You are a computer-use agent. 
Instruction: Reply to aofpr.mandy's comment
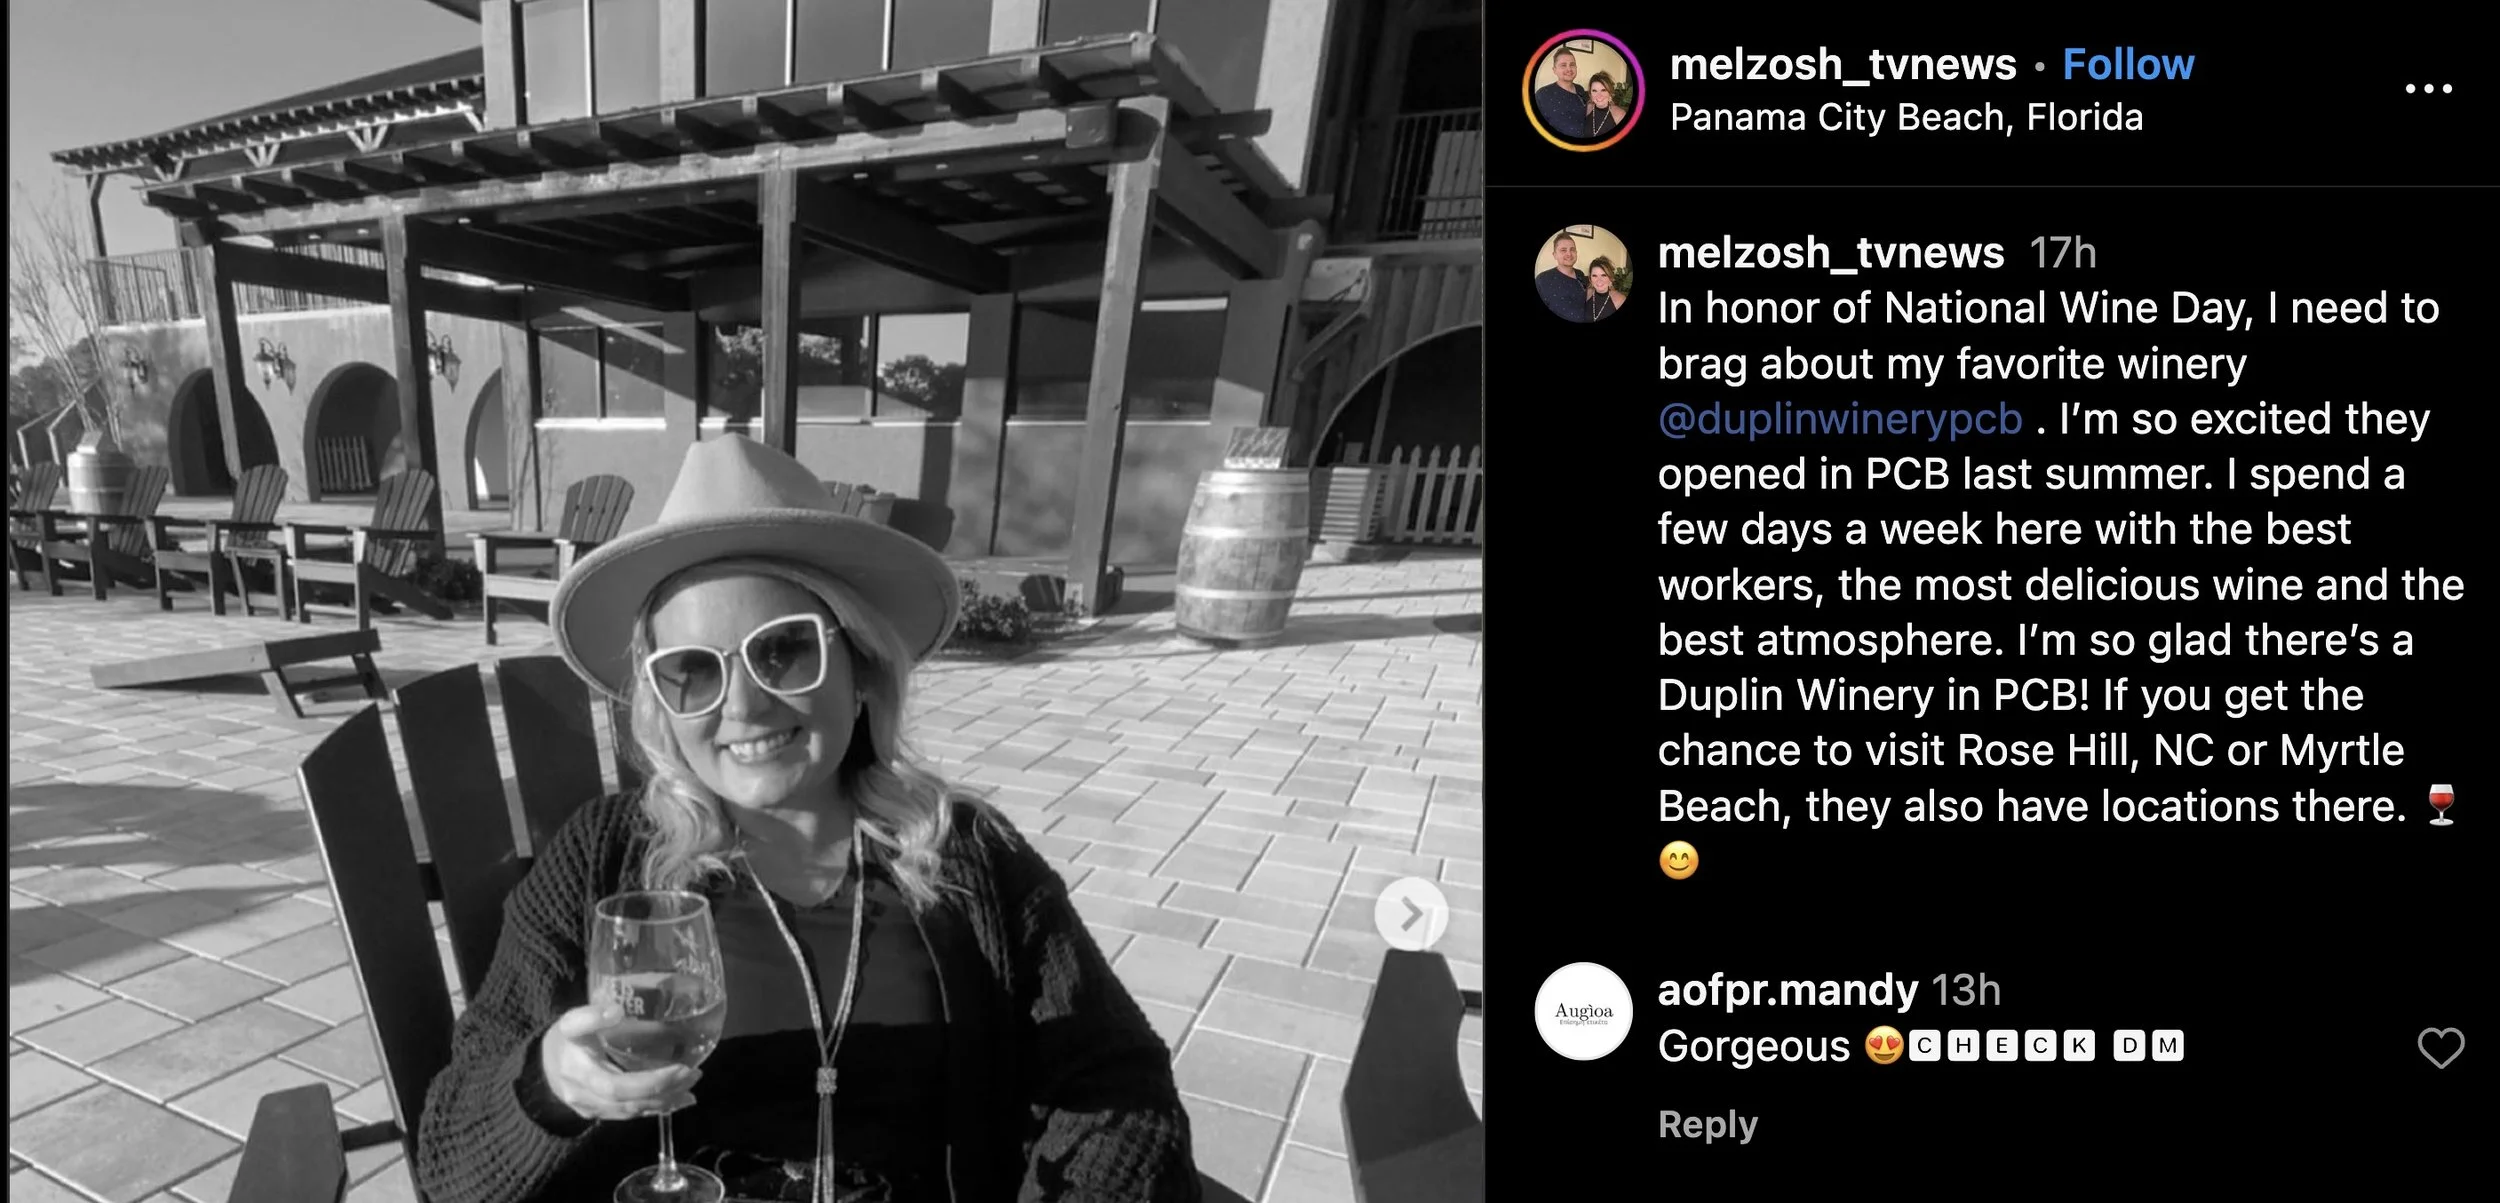(x=1707, y=1124)
